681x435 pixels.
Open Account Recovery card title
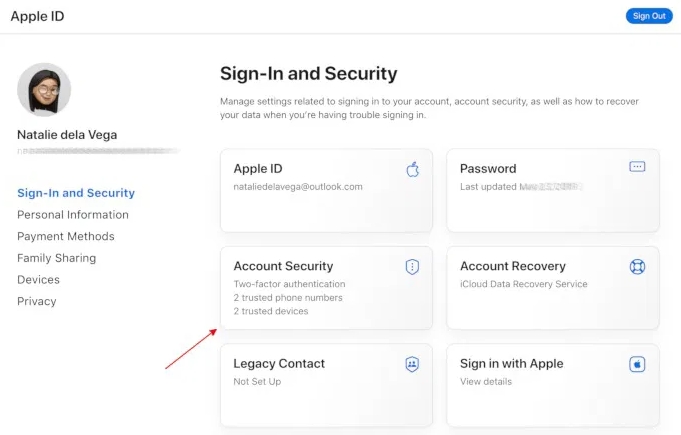[x=513, y=267]
